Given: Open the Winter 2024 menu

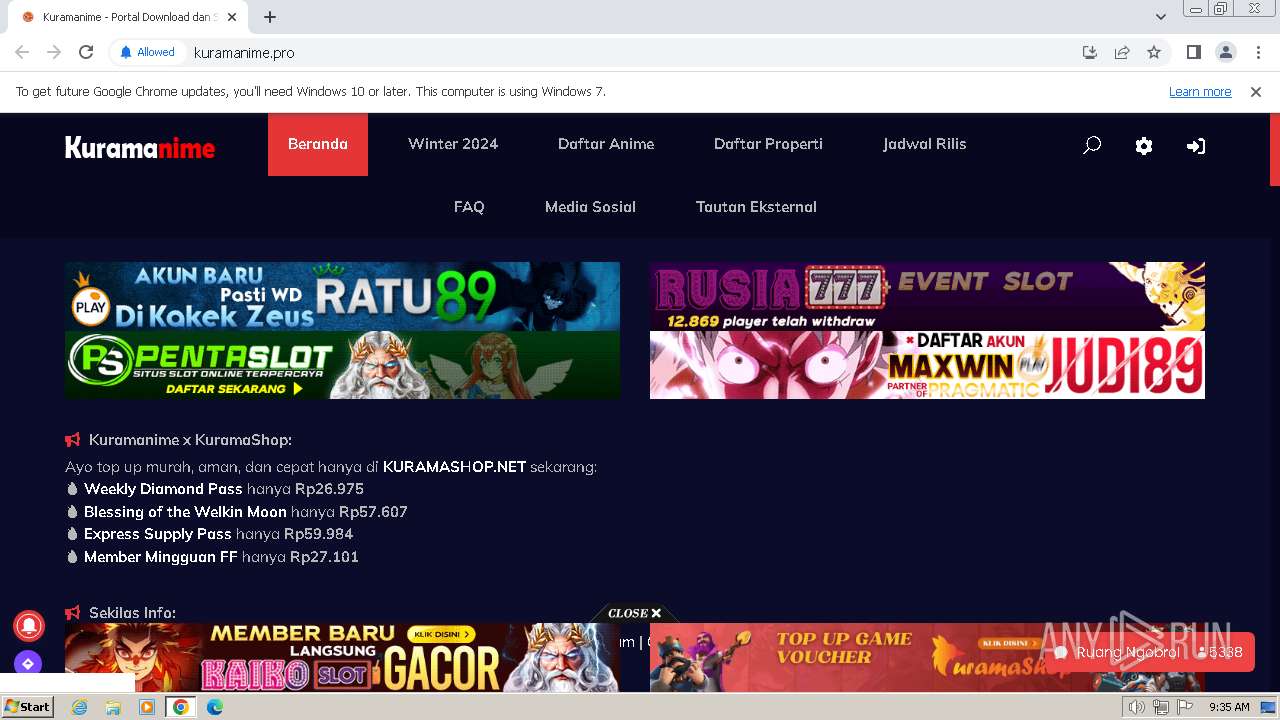Looking at the screenshot, I should [453, 144].
